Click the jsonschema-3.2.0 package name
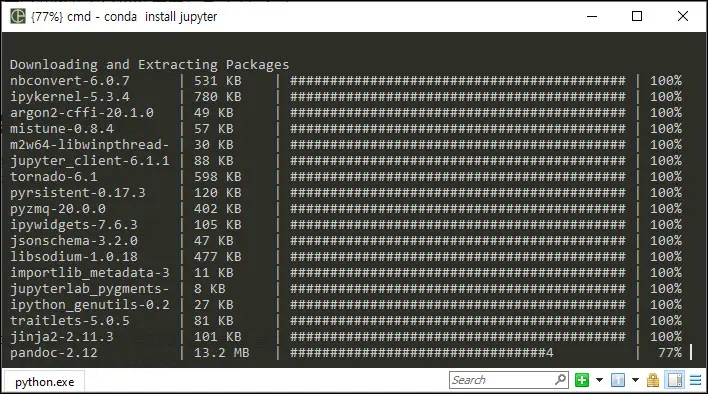This screenshot has height=394, width=708. pyautogui.click(x=74, y=241)
